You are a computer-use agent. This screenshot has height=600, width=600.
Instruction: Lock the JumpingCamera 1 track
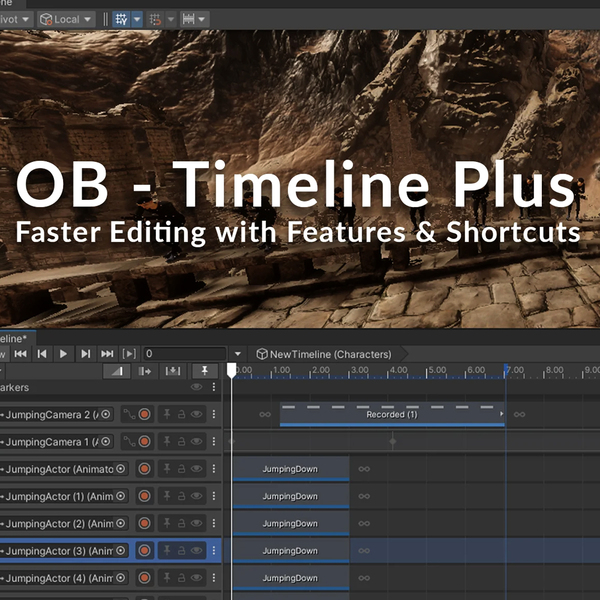[182, 442]
